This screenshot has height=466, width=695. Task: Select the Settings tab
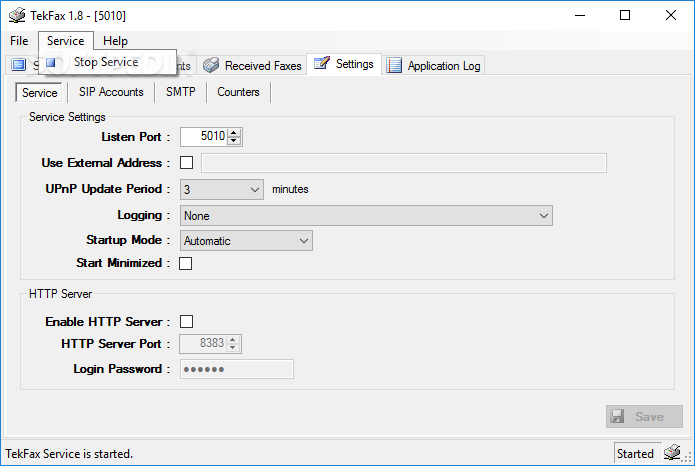(x=344, y=64)
